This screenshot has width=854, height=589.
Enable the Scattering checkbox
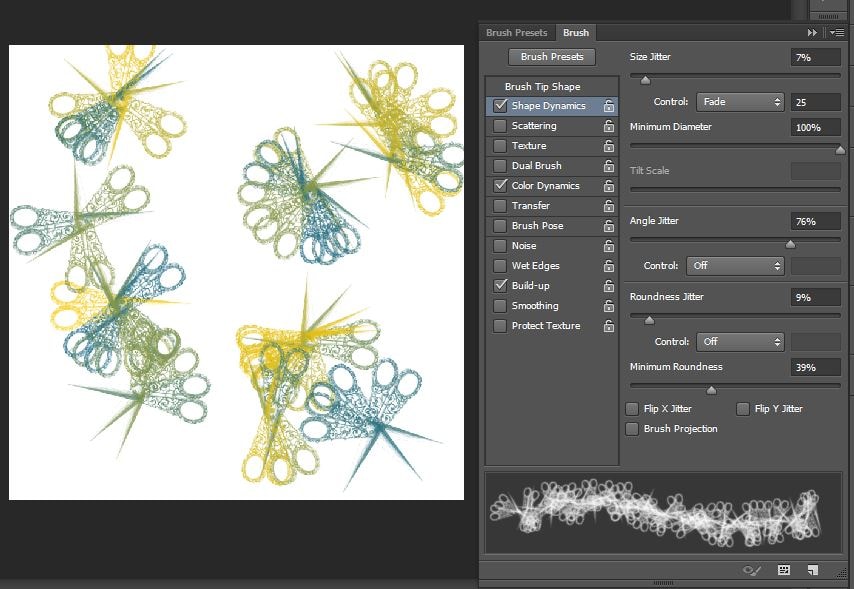(x=500, y=126)
